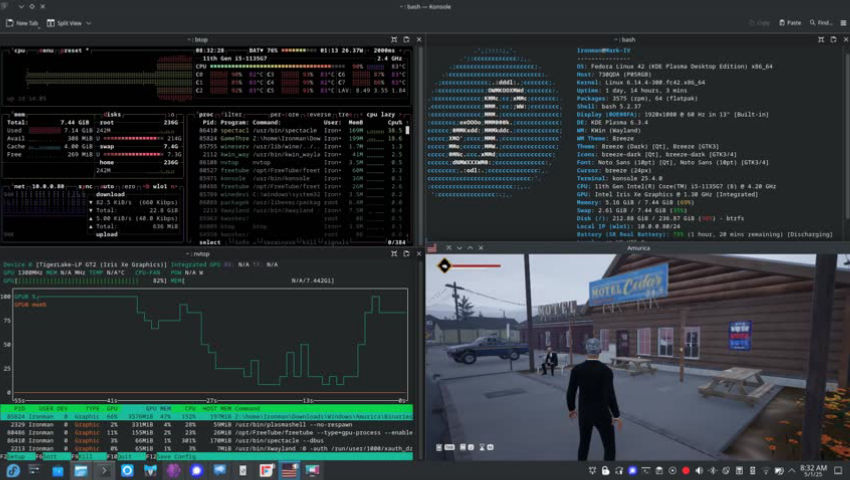Image resolution: width=850 pixels, height=480 pixels.
Task: Click the detach-view icon on the bash pane header
Action: (833, 40)
